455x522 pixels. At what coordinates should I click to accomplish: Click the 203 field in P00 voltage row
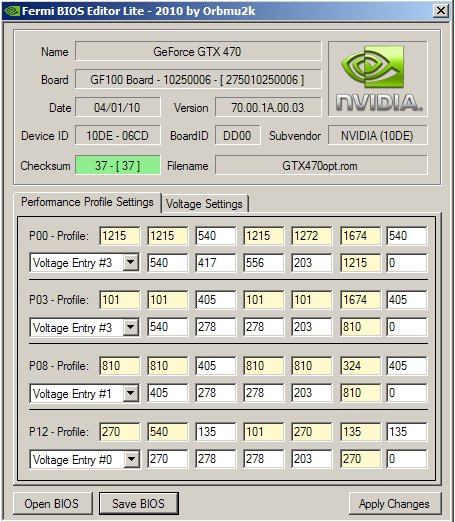click(x=312, y=263)
